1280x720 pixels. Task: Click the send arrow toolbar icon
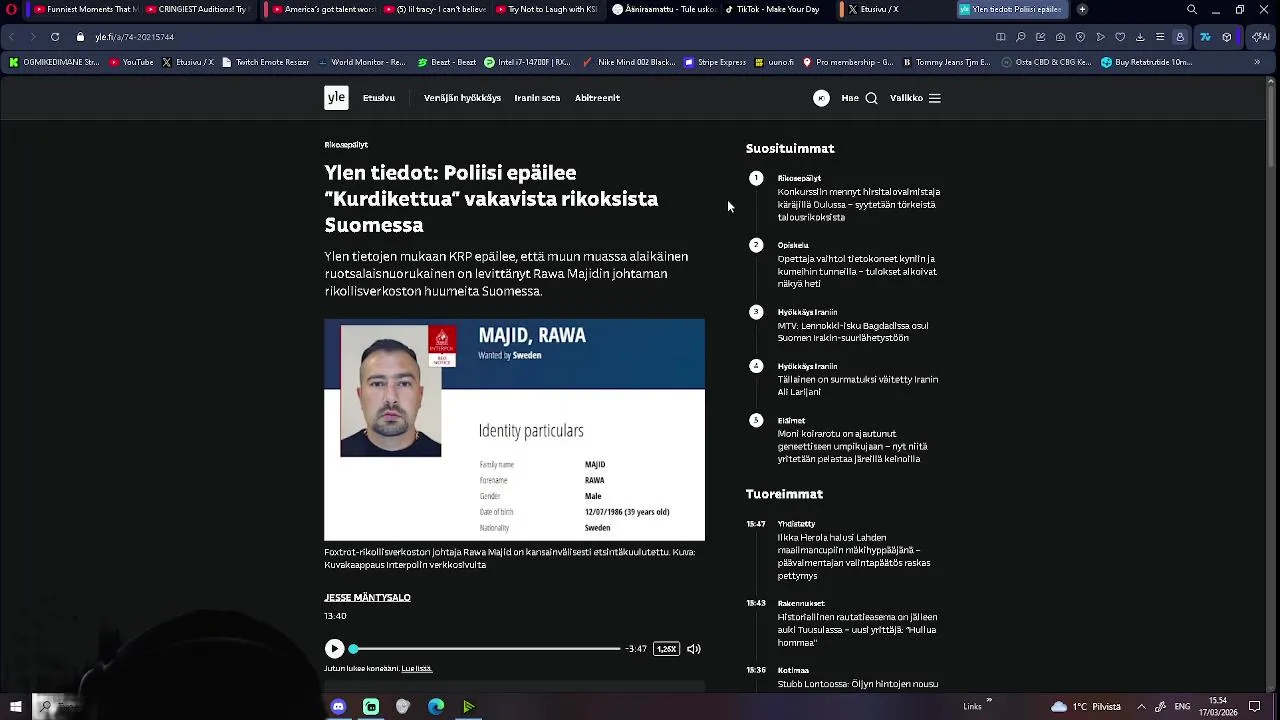coord(1100,37)
